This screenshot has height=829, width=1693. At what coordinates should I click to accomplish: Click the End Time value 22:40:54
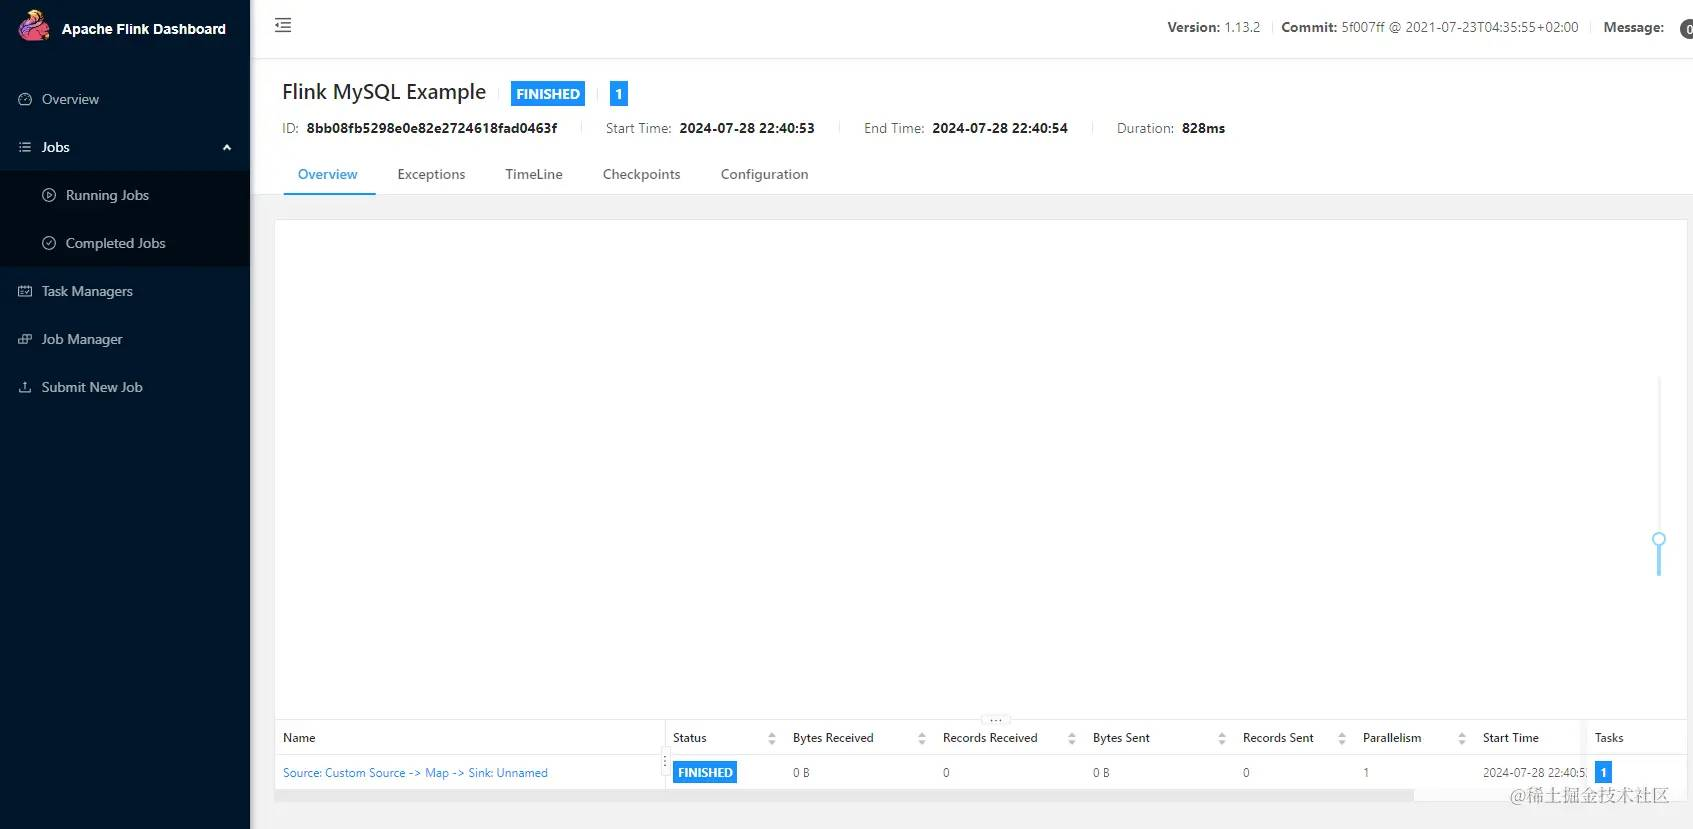click(x=1000, y=128)
